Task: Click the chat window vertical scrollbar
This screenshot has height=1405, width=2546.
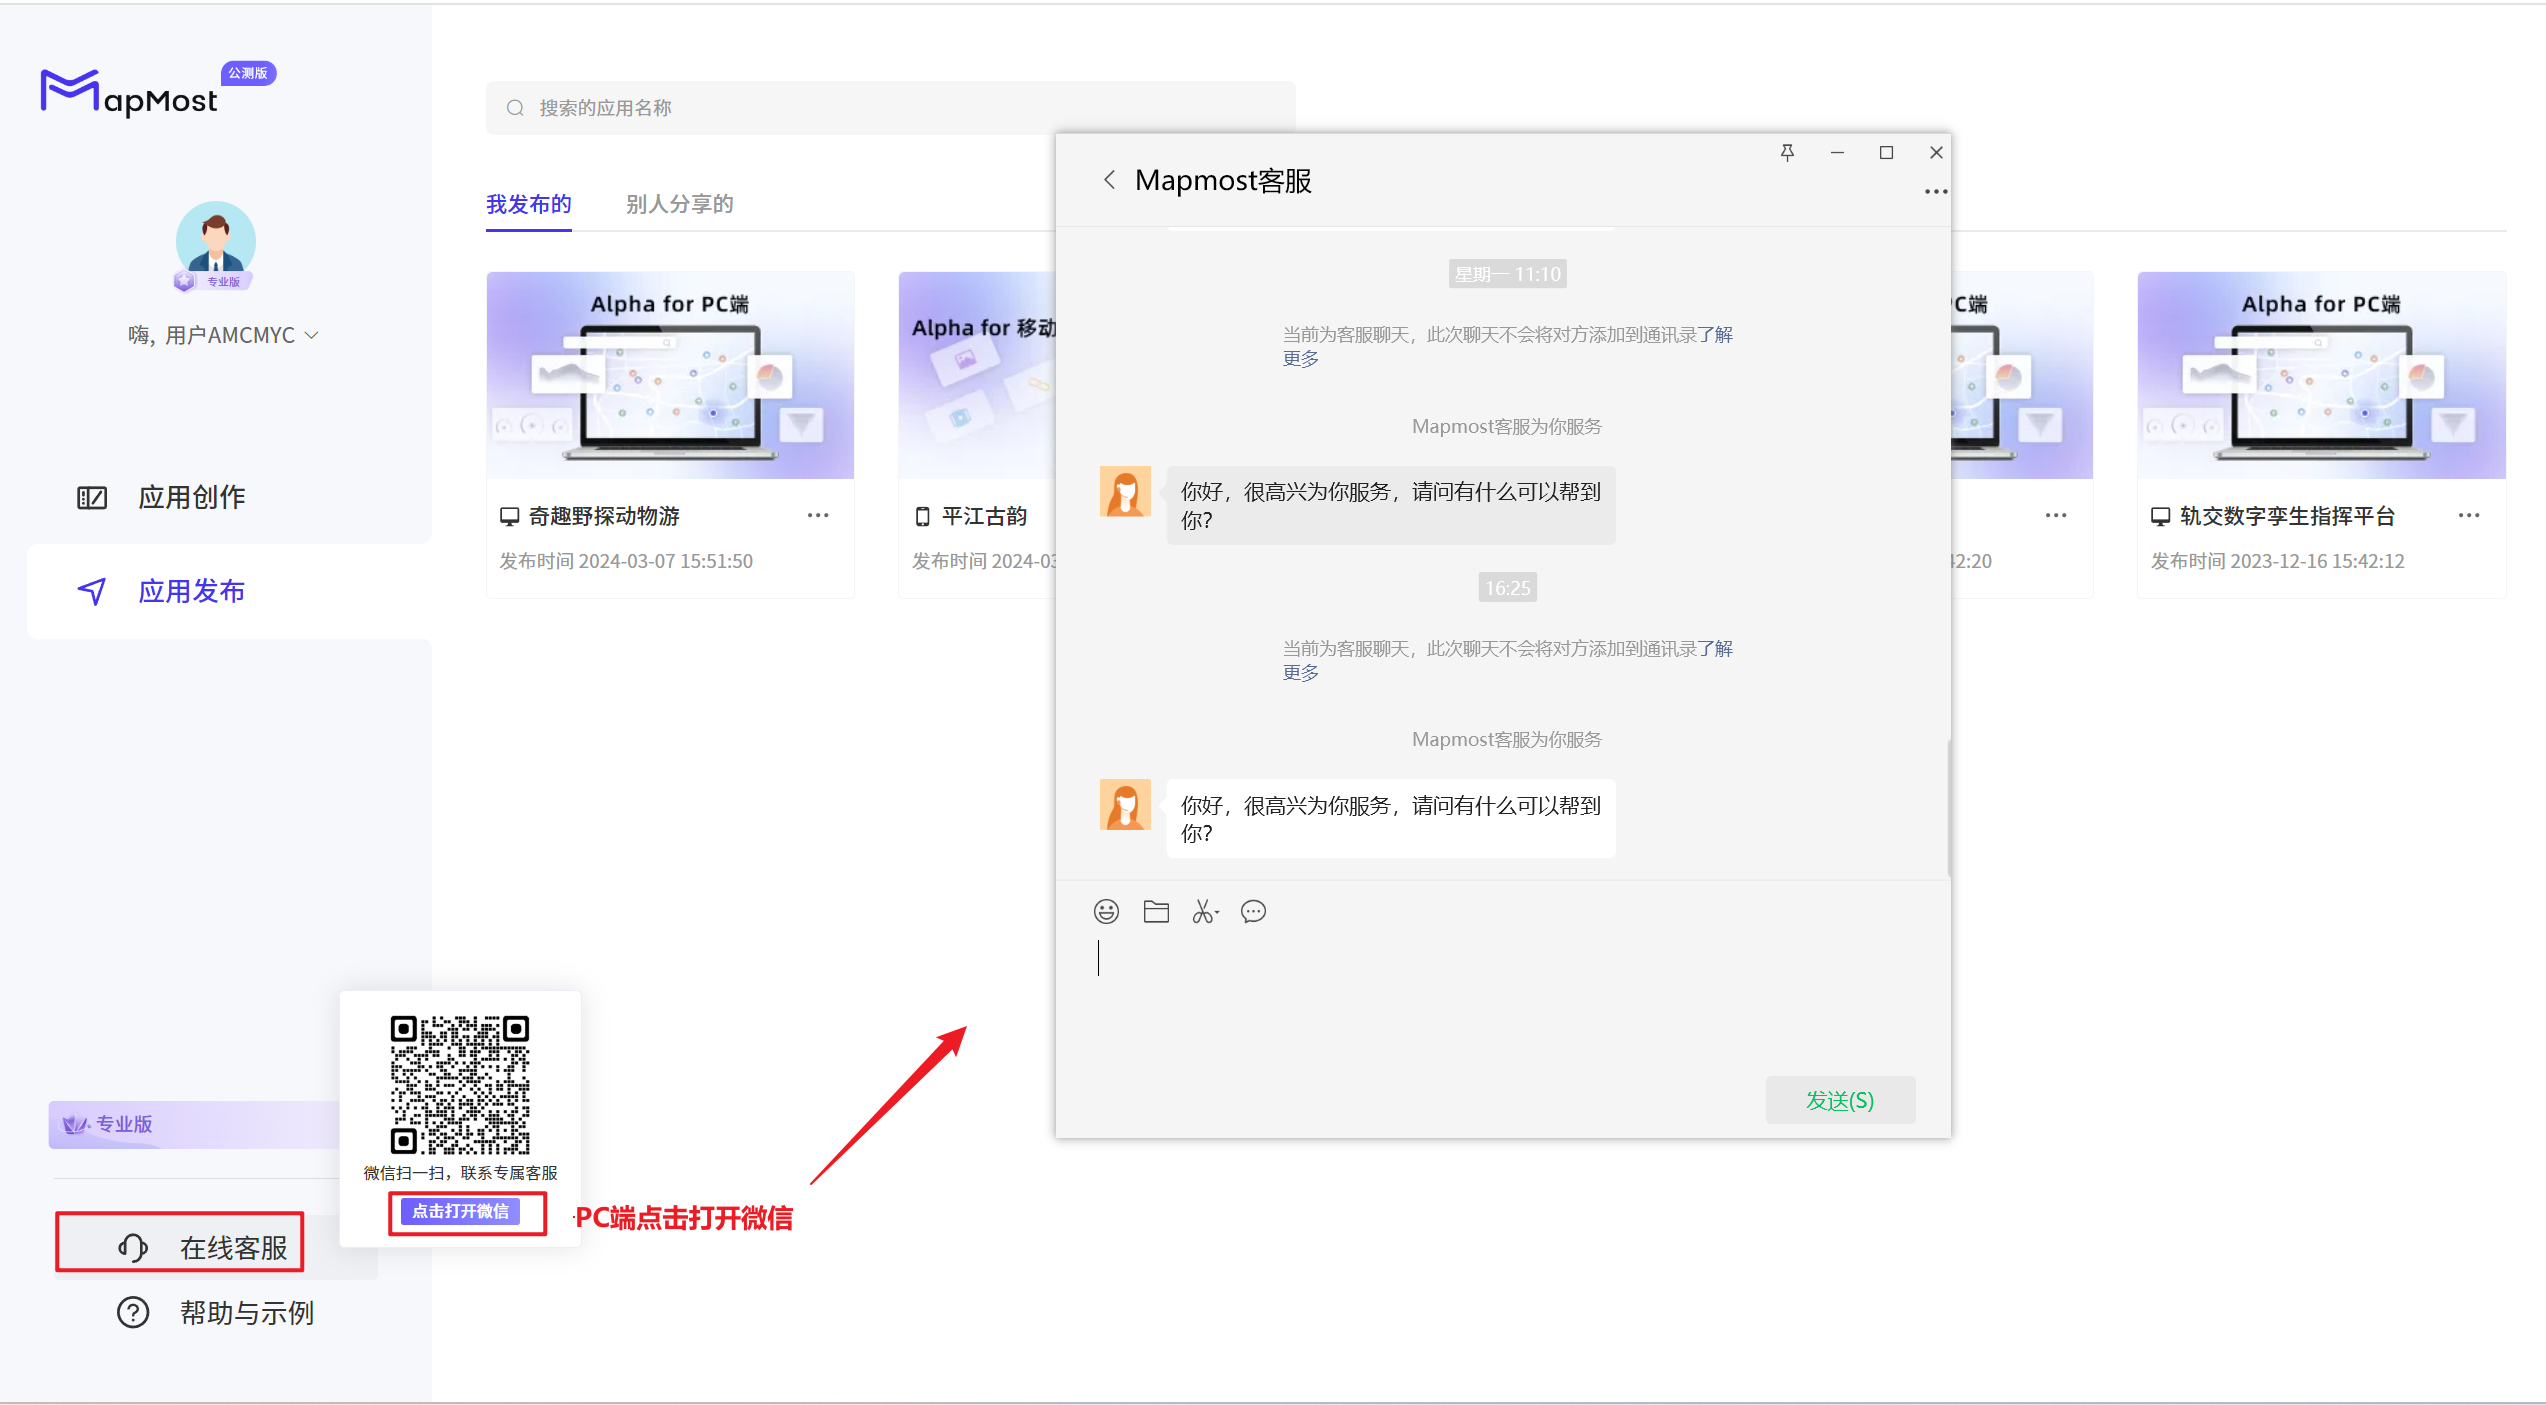Action: point(1949,808)
